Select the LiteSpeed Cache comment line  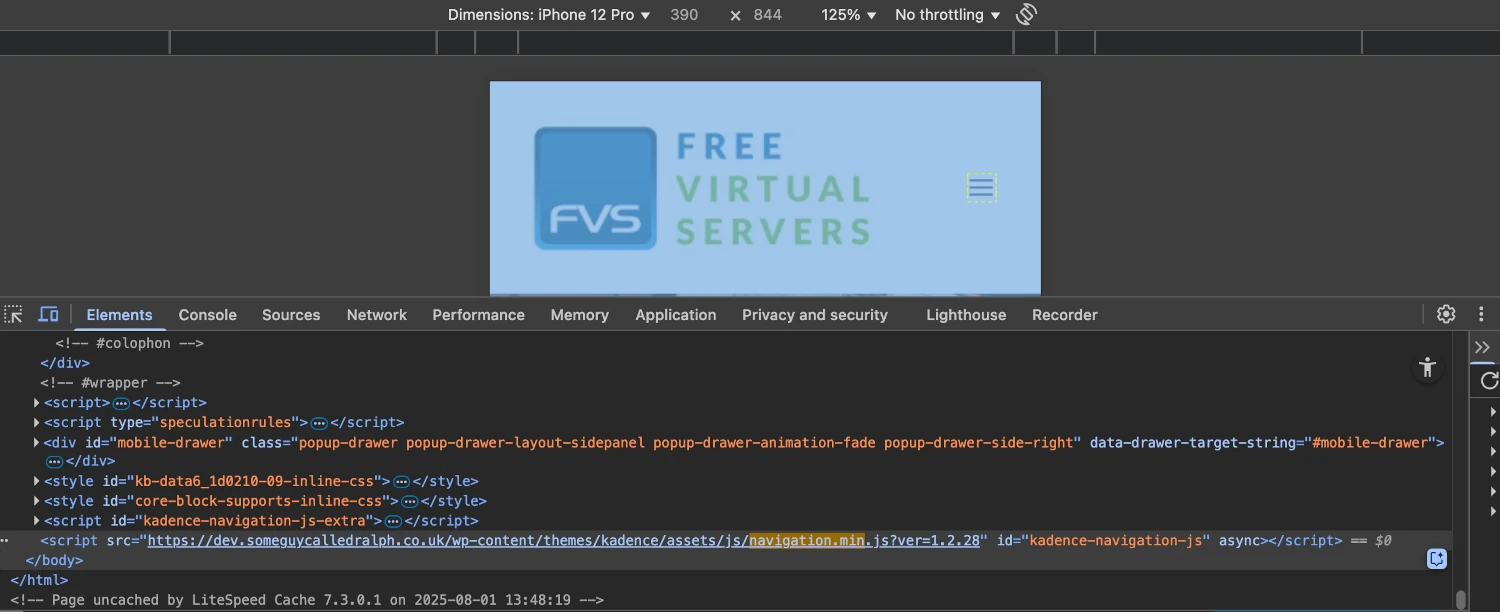[307, 600]
